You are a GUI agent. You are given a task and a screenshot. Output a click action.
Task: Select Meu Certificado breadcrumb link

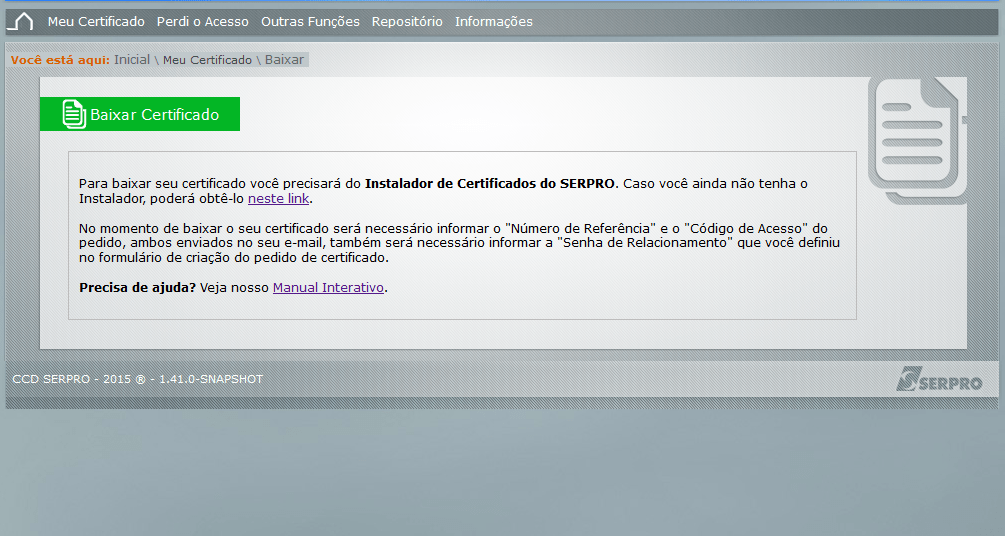coord(207,60)
